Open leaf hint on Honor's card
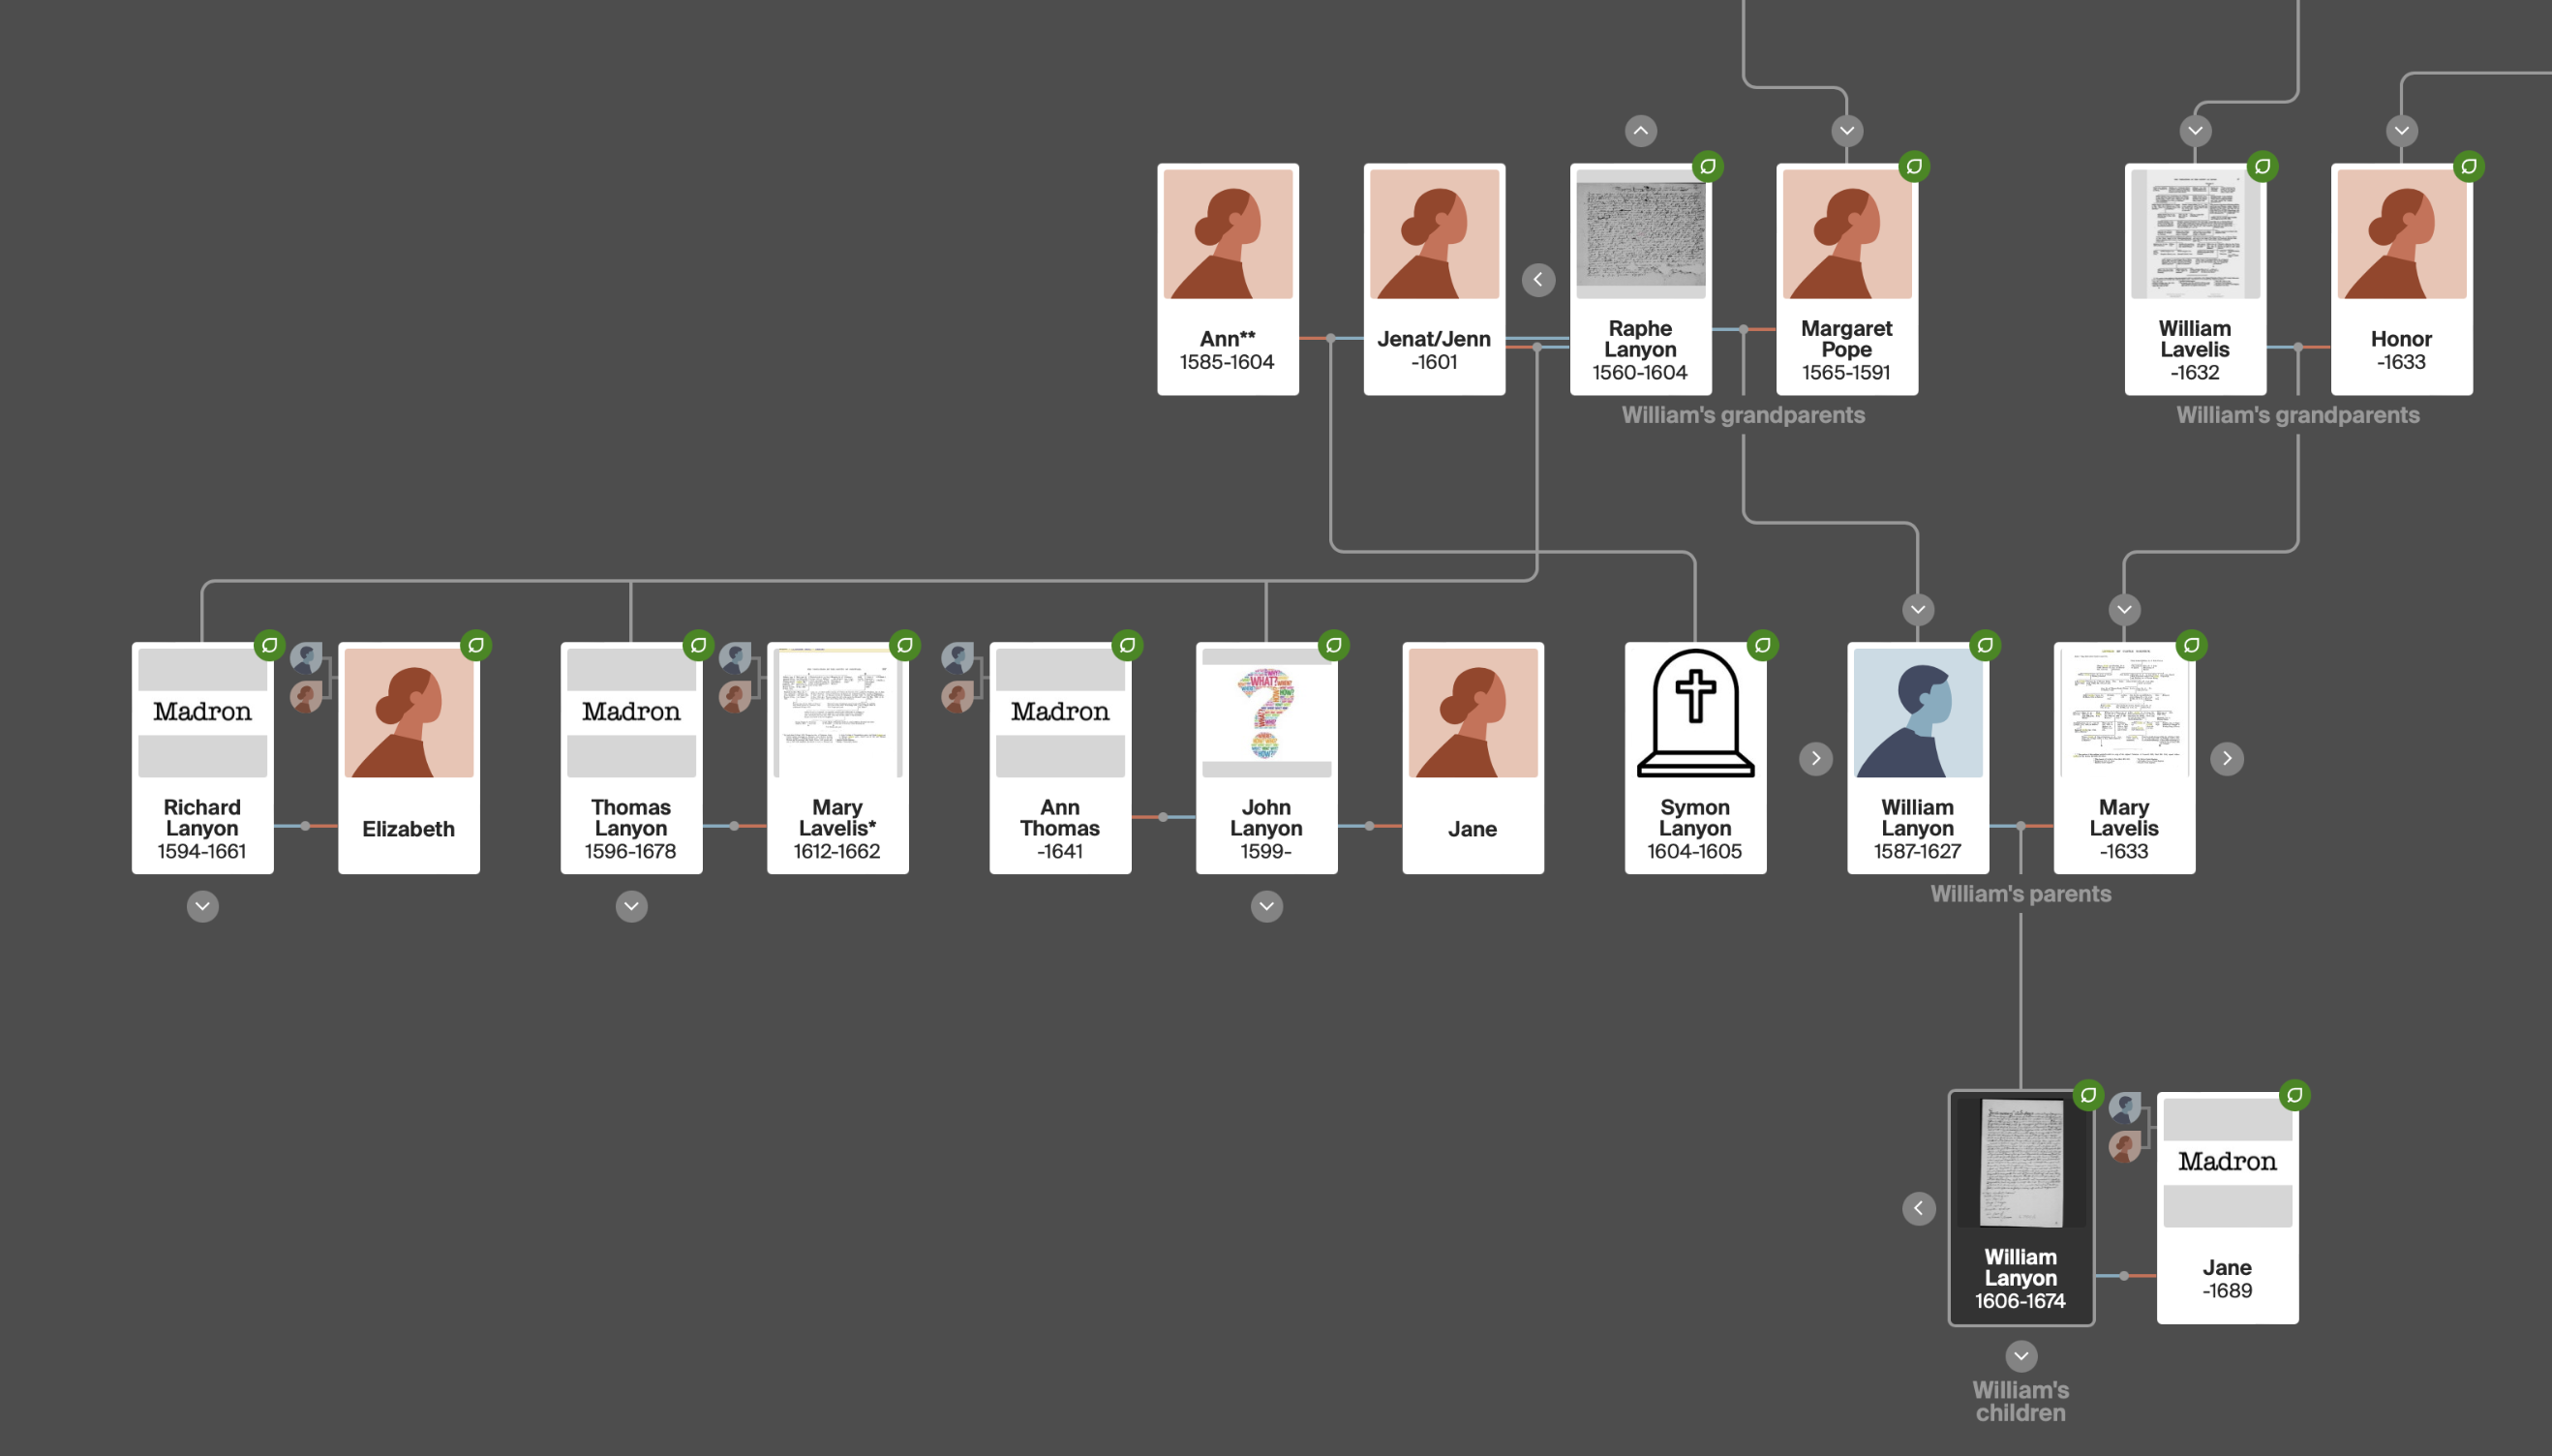This screenshot has width=2552, height=1456. 2468,166
